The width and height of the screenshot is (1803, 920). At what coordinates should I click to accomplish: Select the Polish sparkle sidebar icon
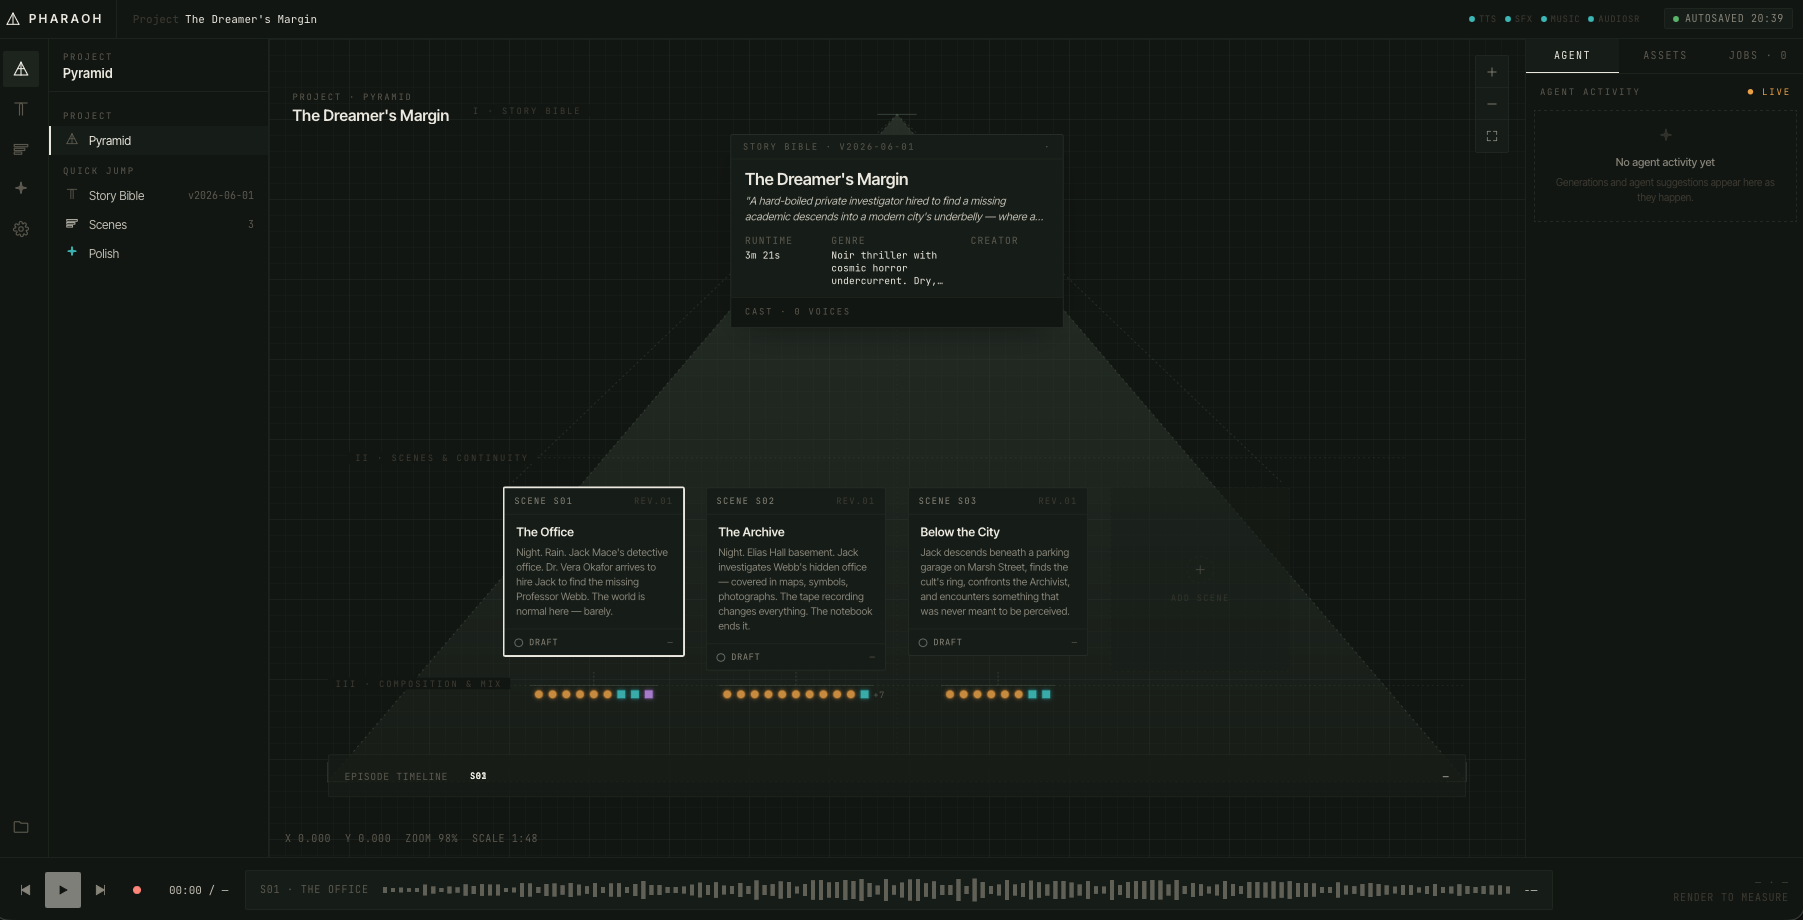(21, 188)
